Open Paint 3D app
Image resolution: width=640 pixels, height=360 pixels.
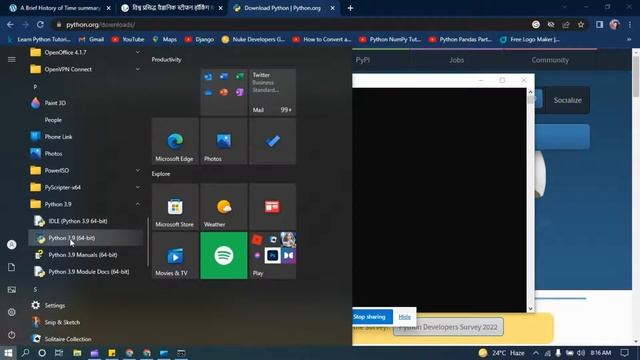coord(85,103)
